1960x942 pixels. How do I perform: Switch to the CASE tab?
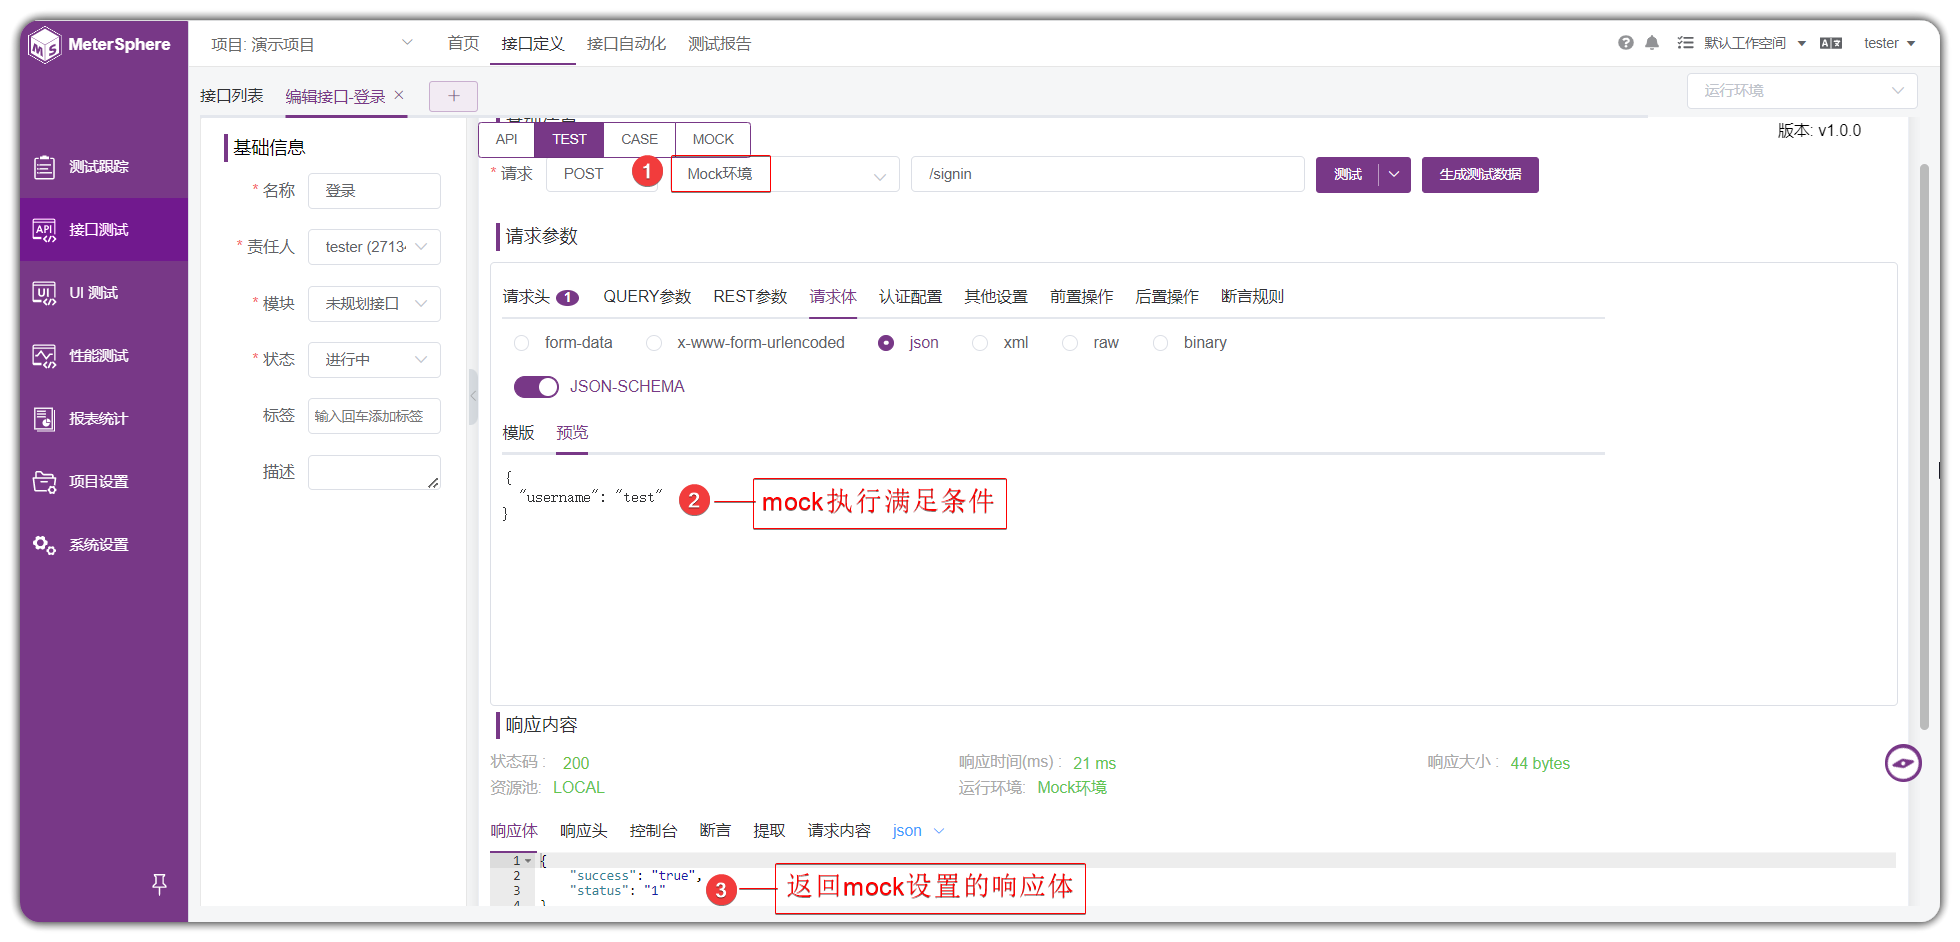point(639,139)
